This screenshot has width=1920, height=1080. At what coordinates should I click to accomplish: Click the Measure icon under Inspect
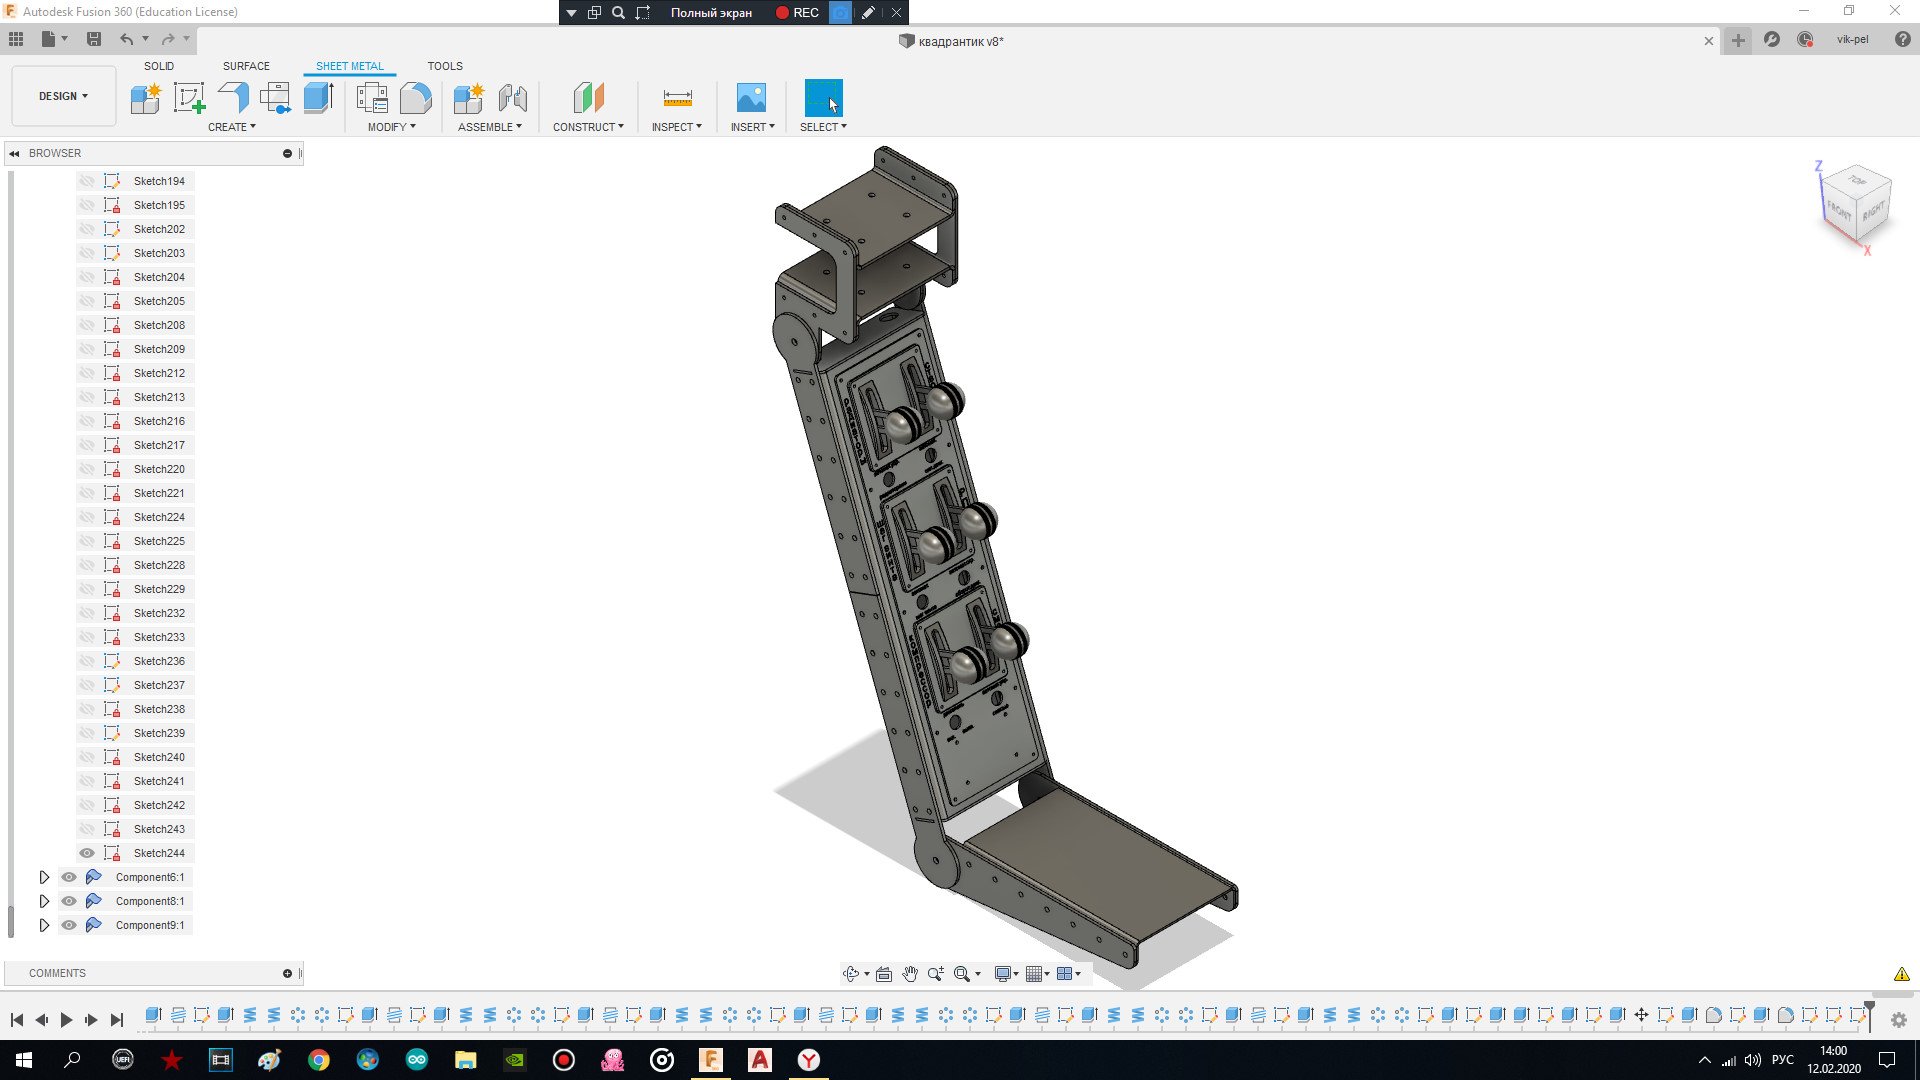(x=677, y=97)
